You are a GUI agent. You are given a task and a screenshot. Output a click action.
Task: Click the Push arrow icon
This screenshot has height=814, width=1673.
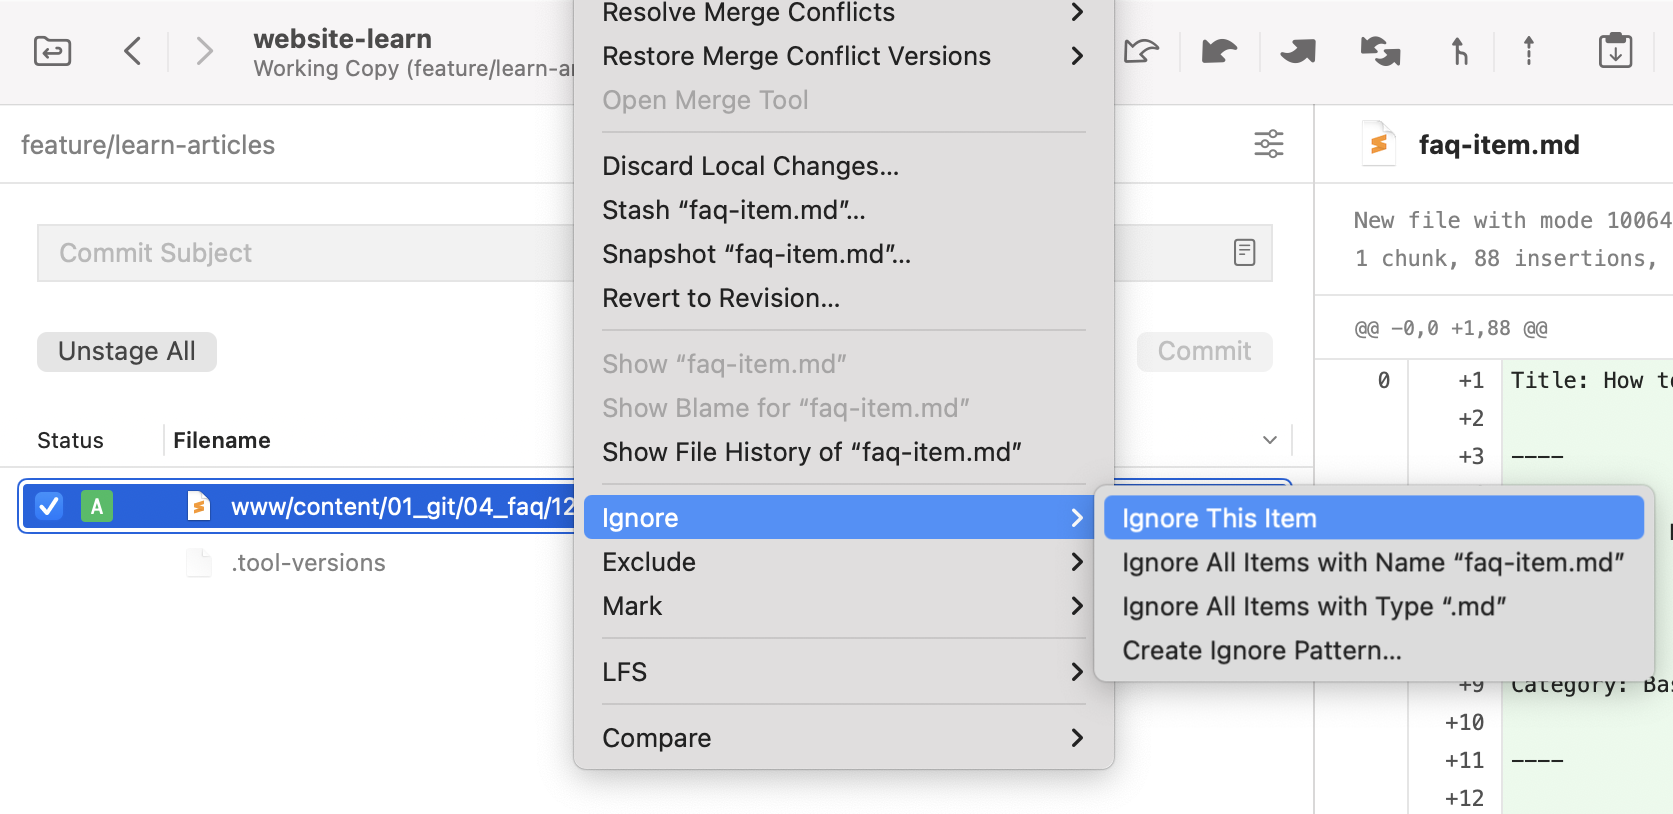pyautogui.click(x=1298, y=50)
